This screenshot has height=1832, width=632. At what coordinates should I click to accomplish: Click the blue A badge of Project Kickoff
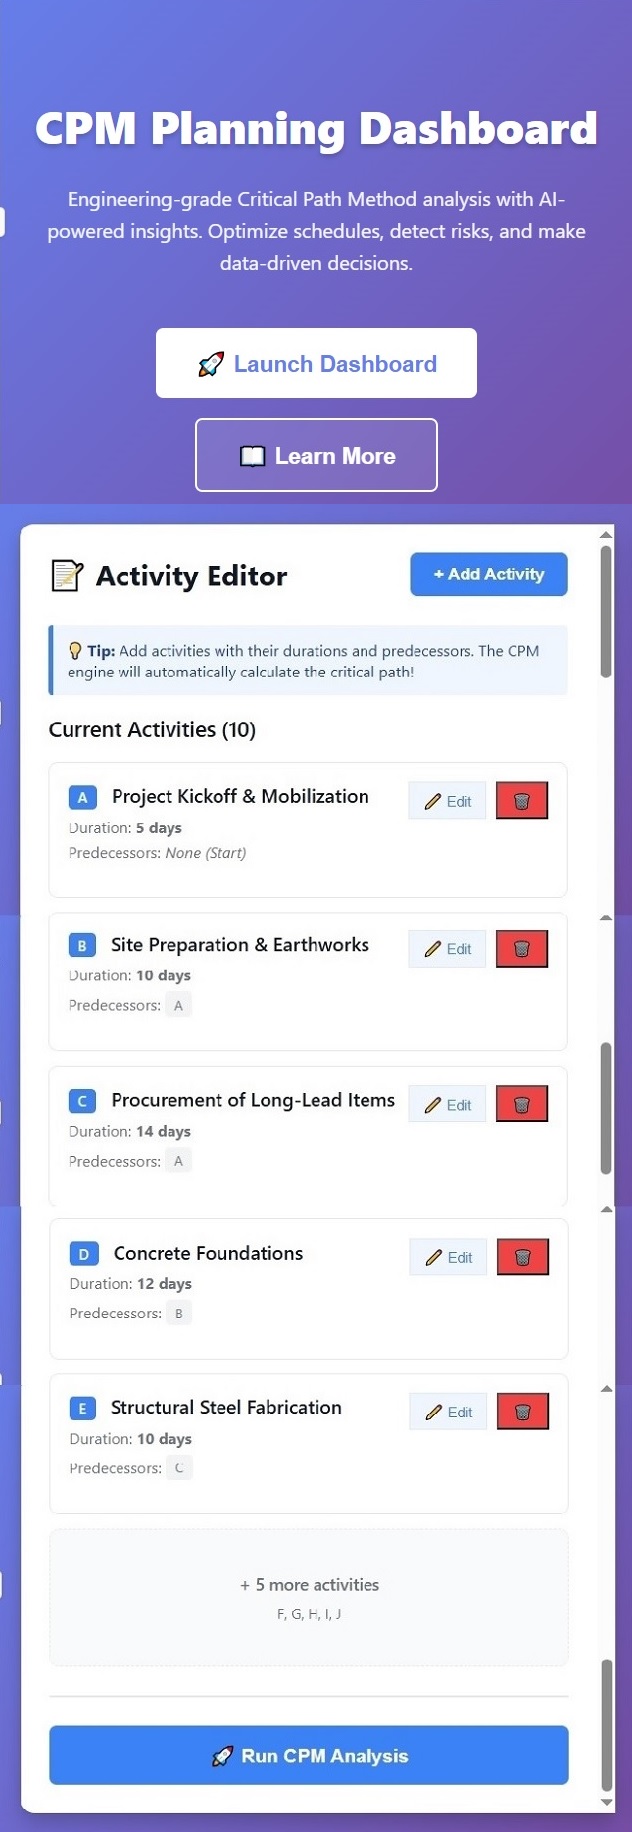[83, 797]
